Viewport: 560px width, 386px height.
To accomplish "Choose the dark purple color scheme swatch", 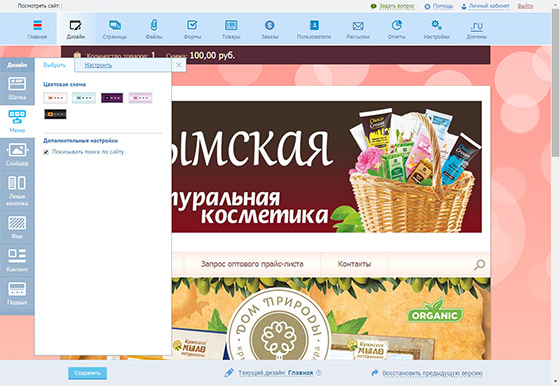I will (112, 98).
